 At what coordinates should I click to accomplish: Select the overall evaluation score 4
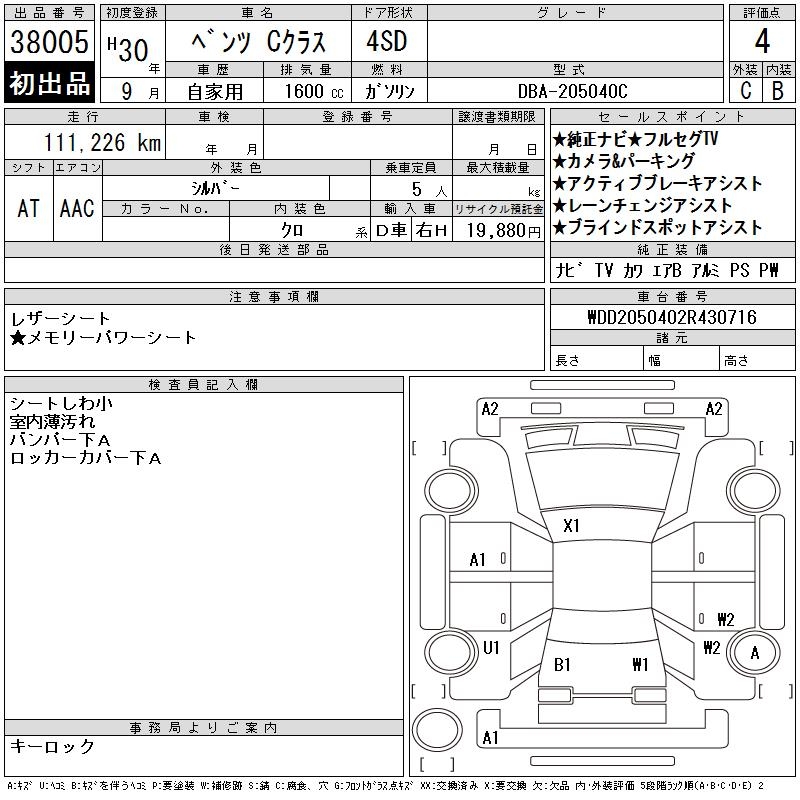tap(762, 41)
